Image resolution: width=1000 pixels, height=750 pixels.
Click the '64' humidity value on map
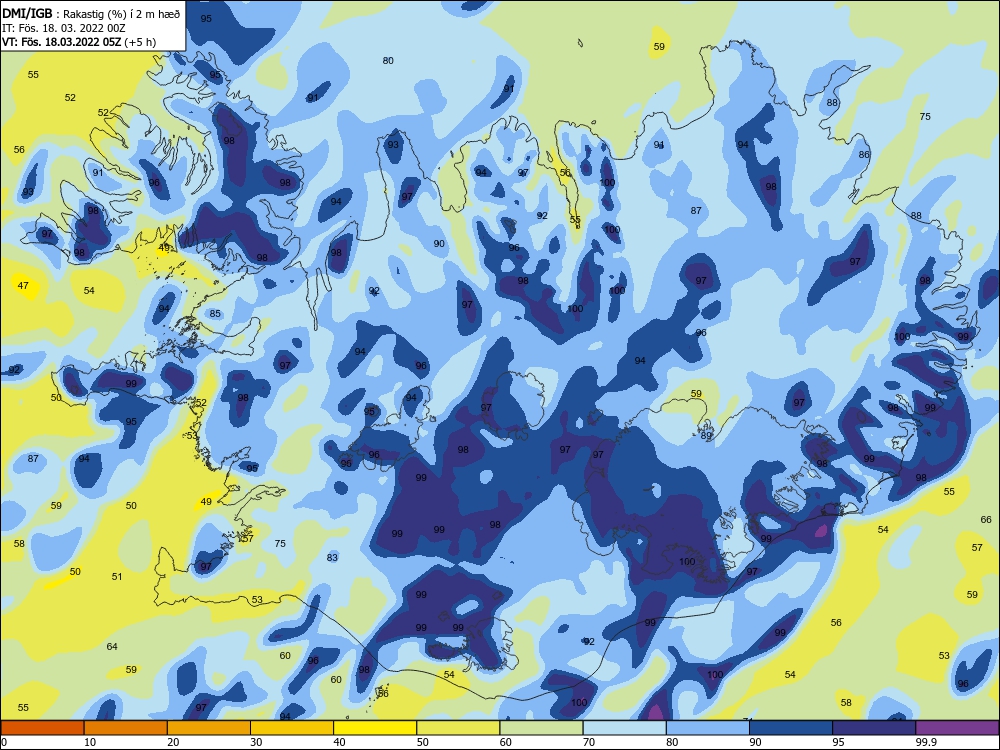tap(112, 647)
